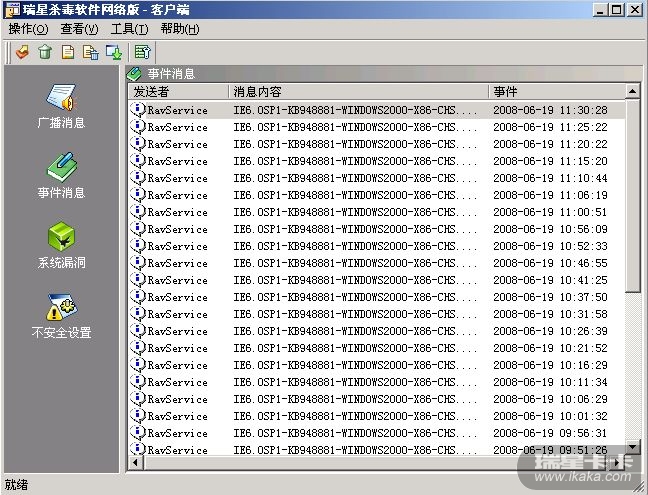Select RavService in the 11:15:20 row
This screenshot has height=495, width=648.
177,161
